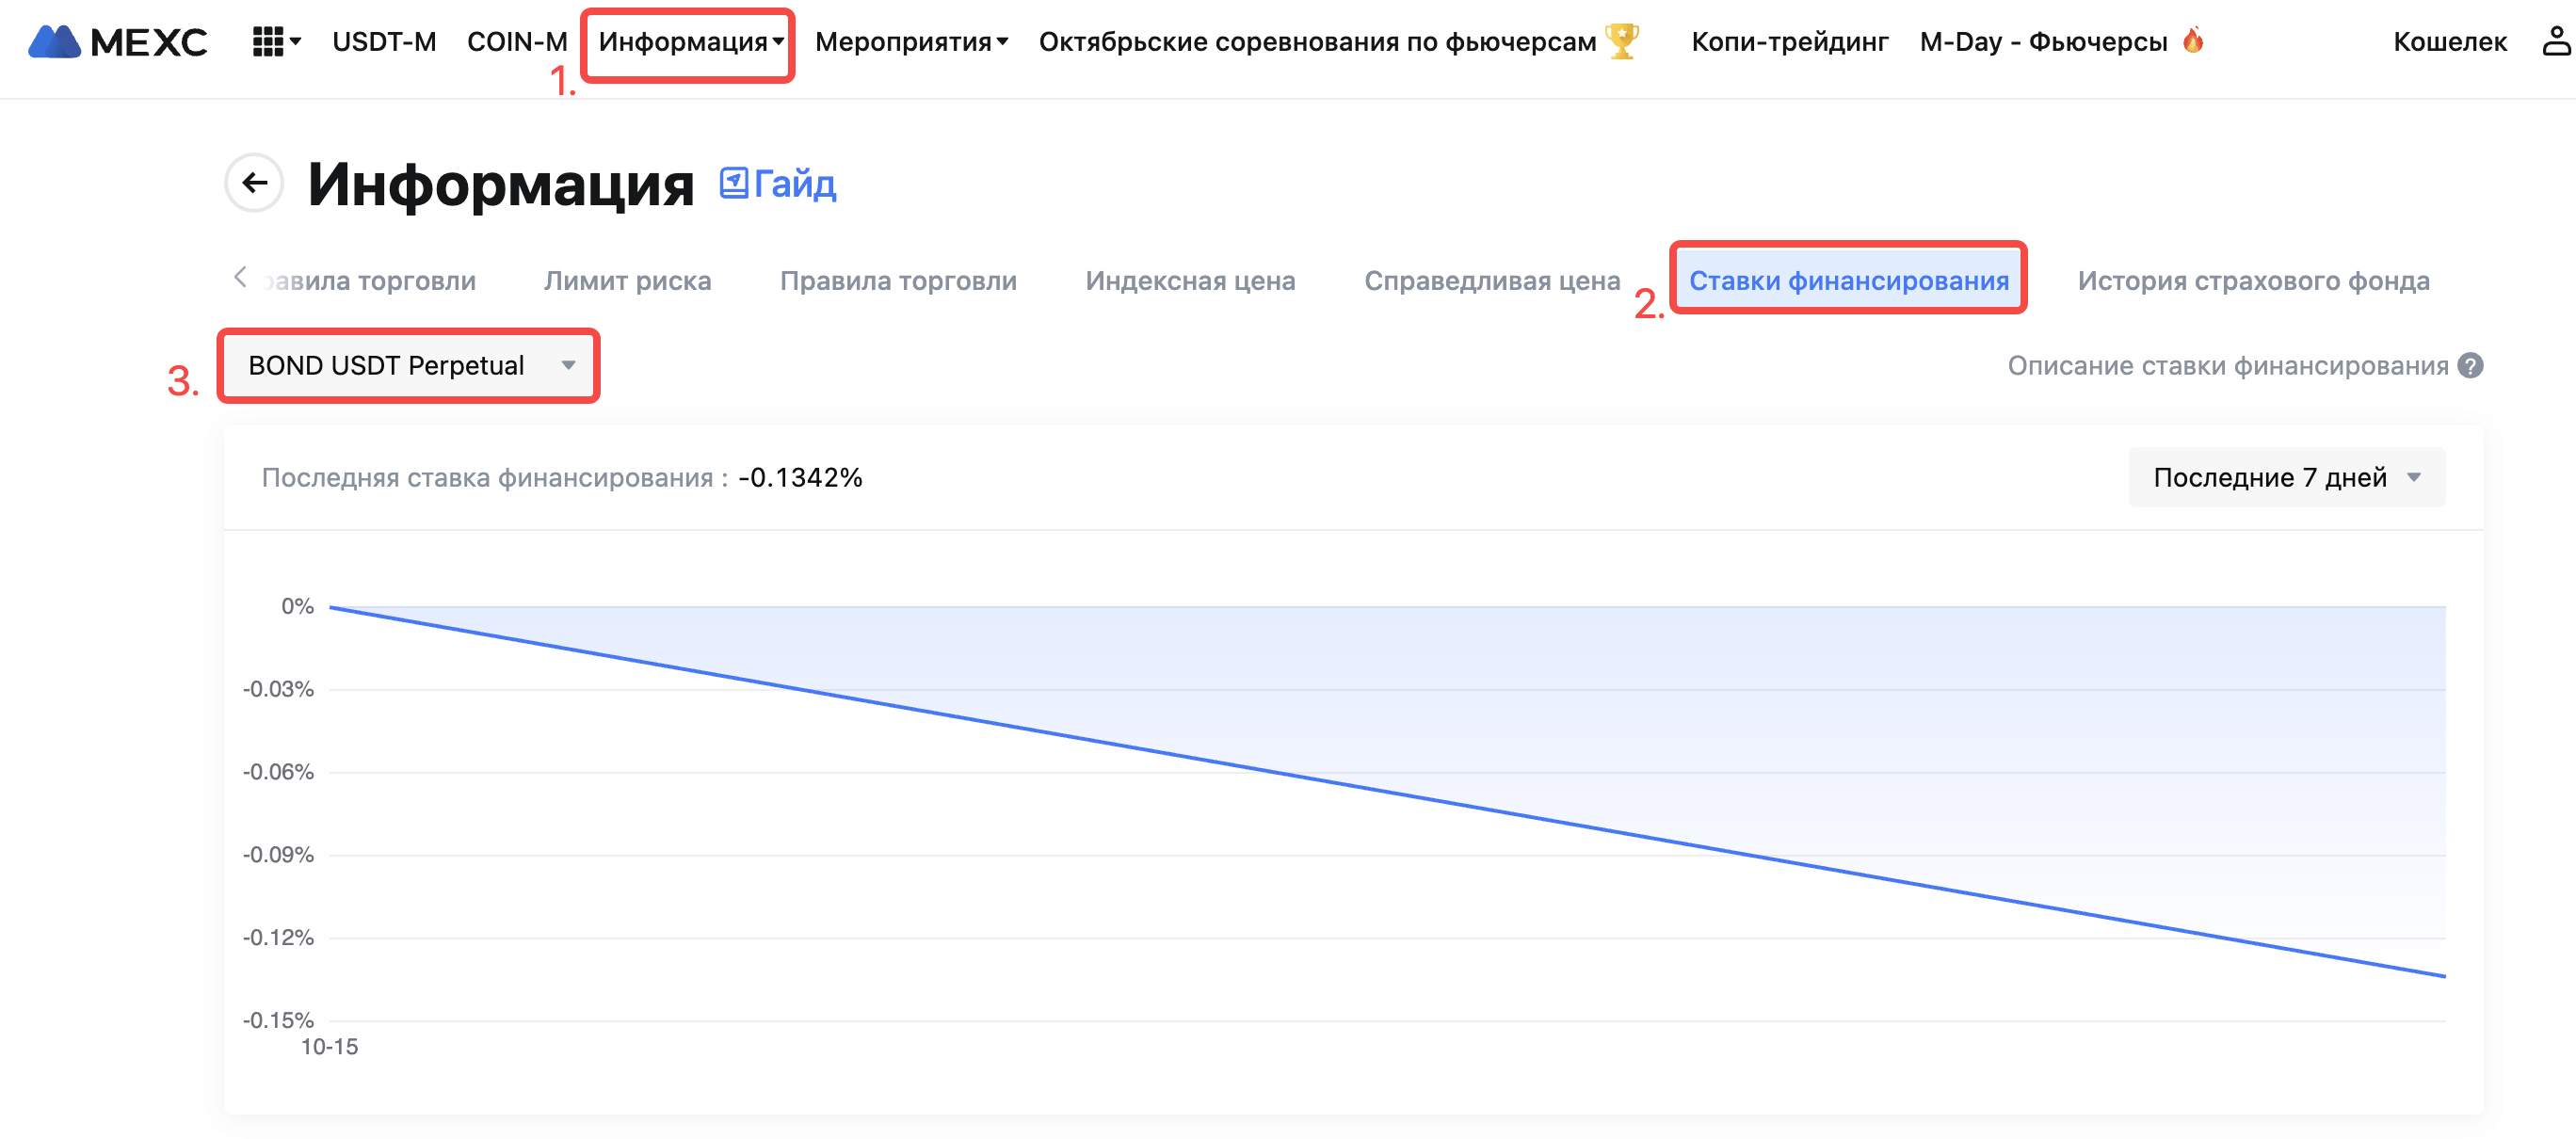2576x1139 pixels.
Task: Open the Индексная цена tab
Action: (1190, 281)
